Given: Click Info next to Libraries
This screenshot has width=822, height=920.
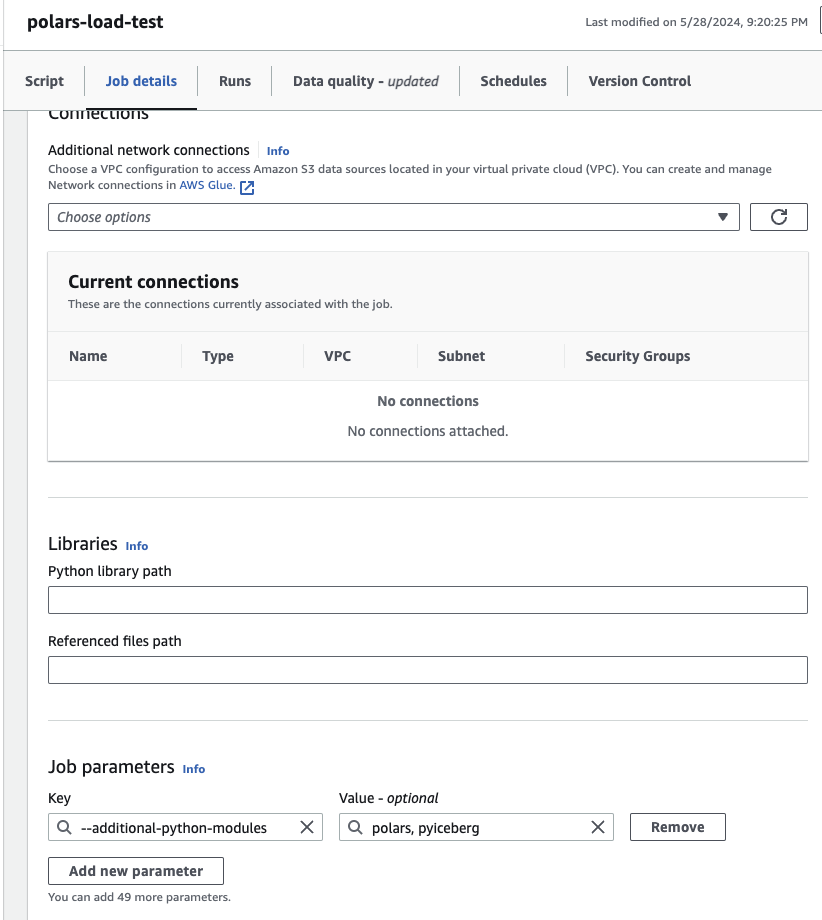Looking at the screenshot, I should 136,546.
